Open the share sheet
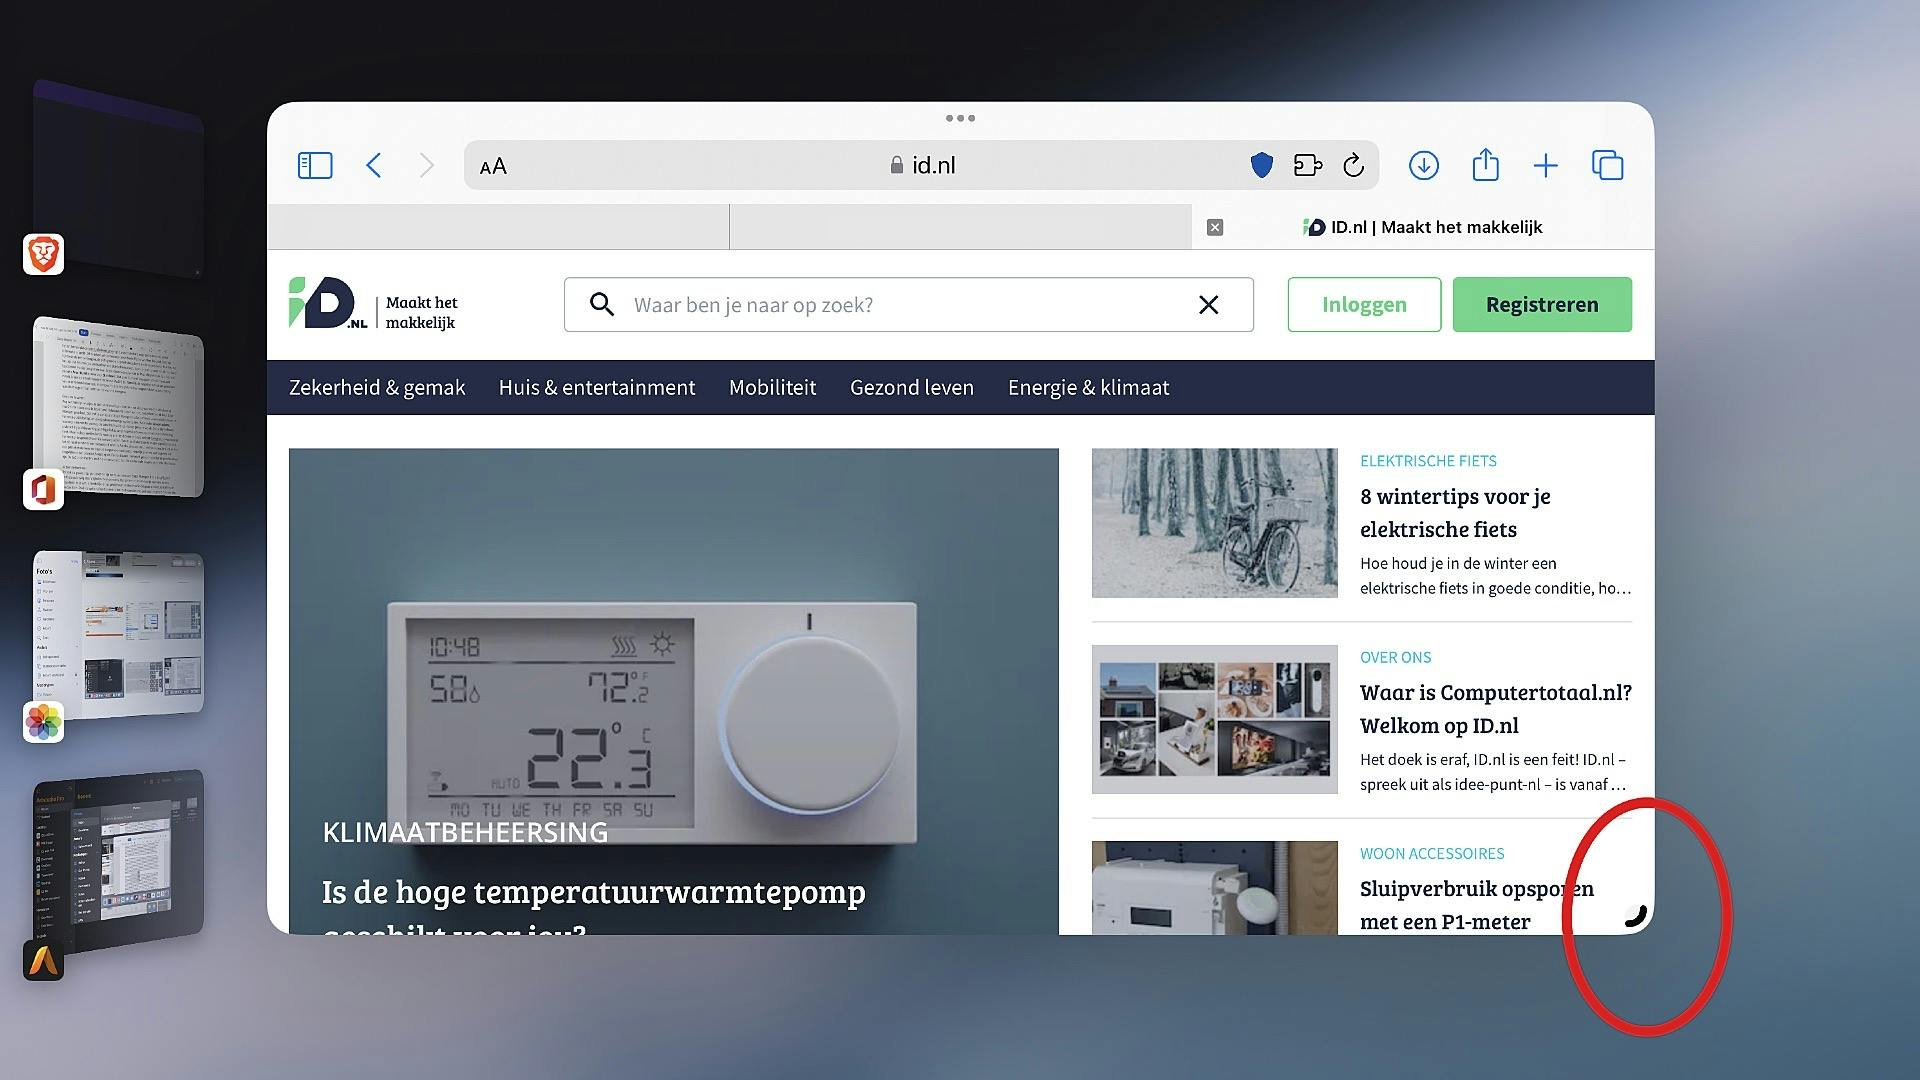Screen dimensions: 1920x1080 coord(1485,165)
